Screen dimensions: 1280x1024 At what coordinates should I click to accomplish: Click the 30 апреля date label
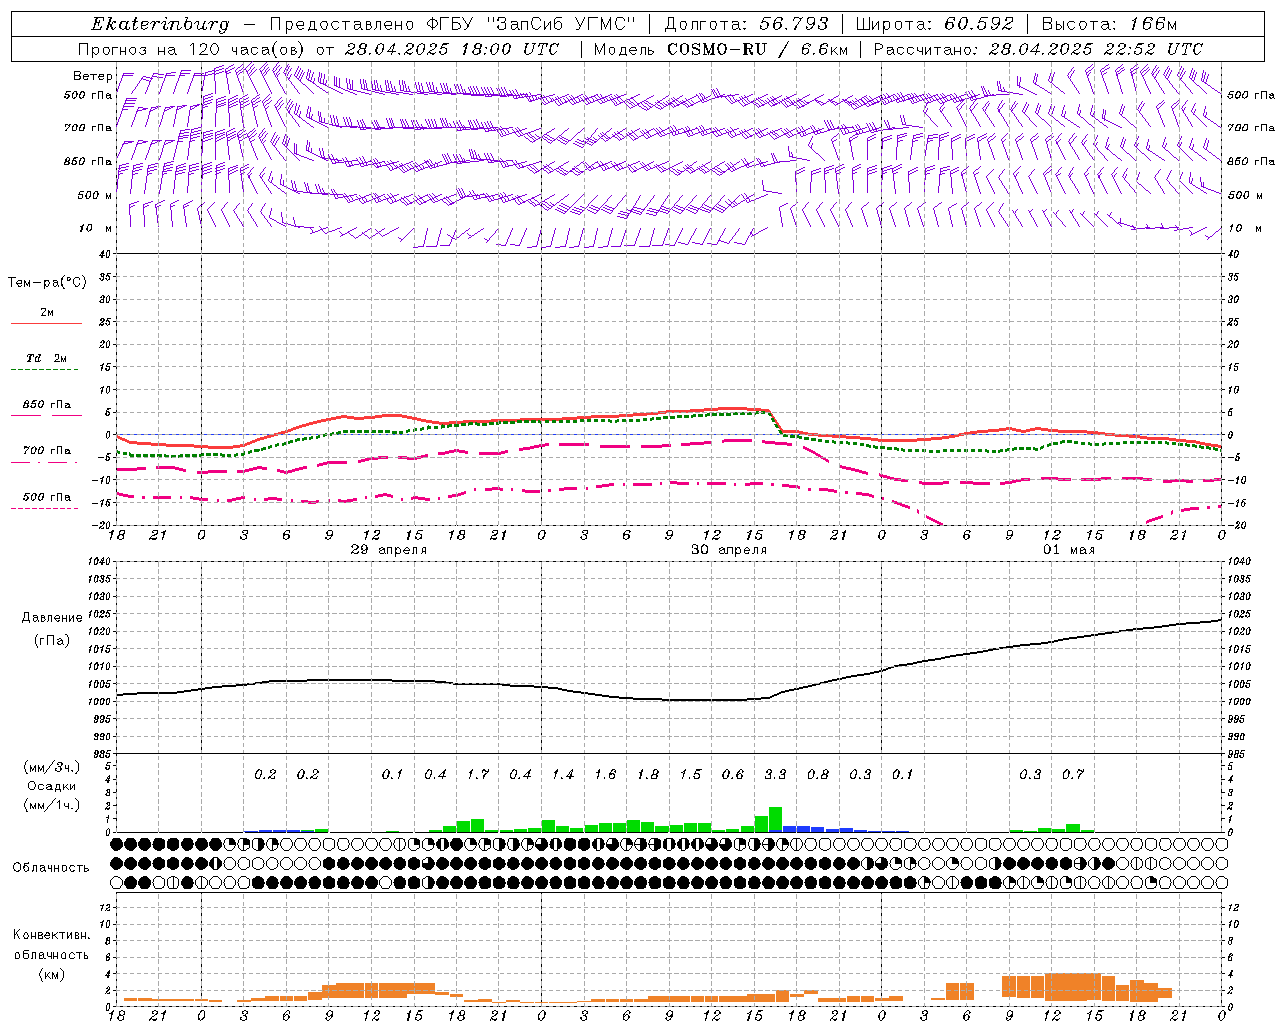pos(729,550)
